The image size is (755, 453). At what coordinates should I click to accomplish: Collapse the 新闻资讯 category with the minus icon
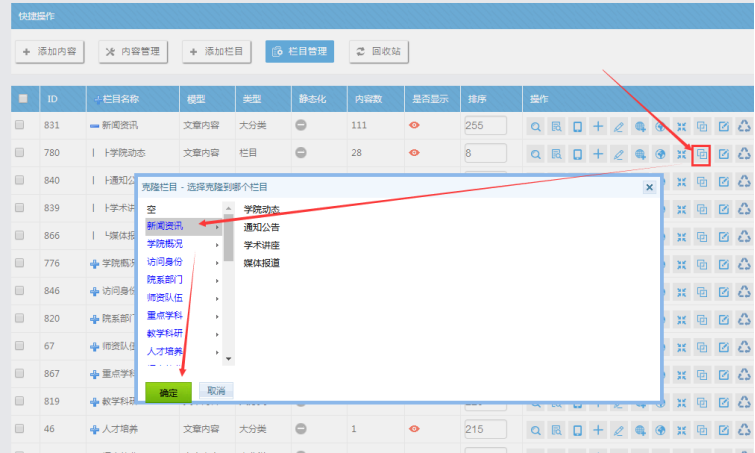point(94,126)
